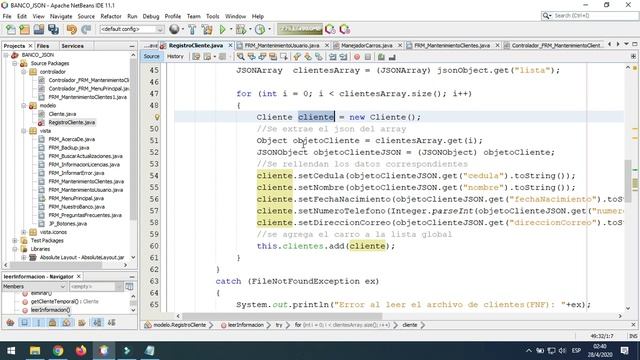
Task: Click the Save All toolbar icon
Action: (53, 29)
